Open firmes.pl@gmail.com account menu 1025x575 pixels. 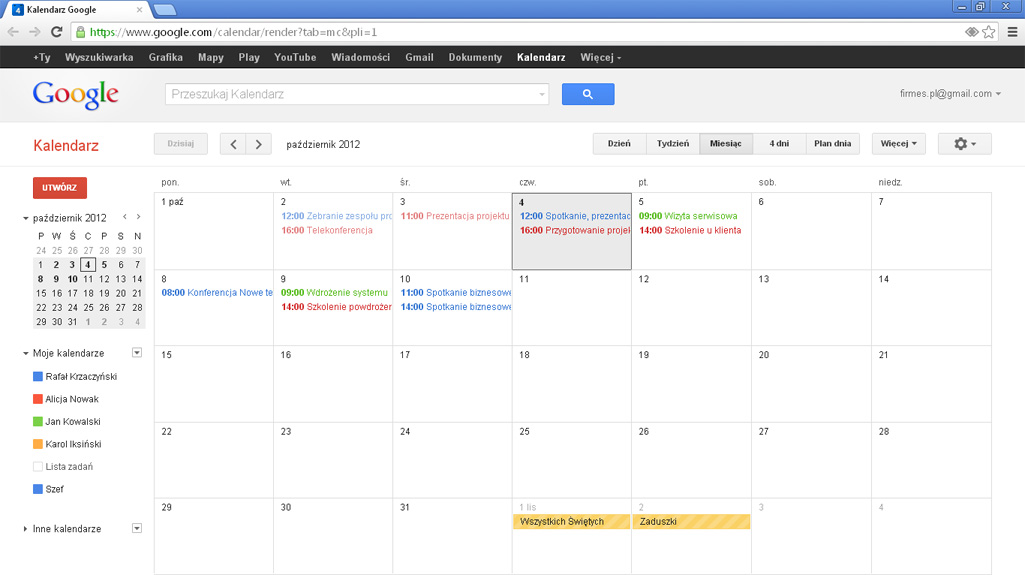(950, 93)
